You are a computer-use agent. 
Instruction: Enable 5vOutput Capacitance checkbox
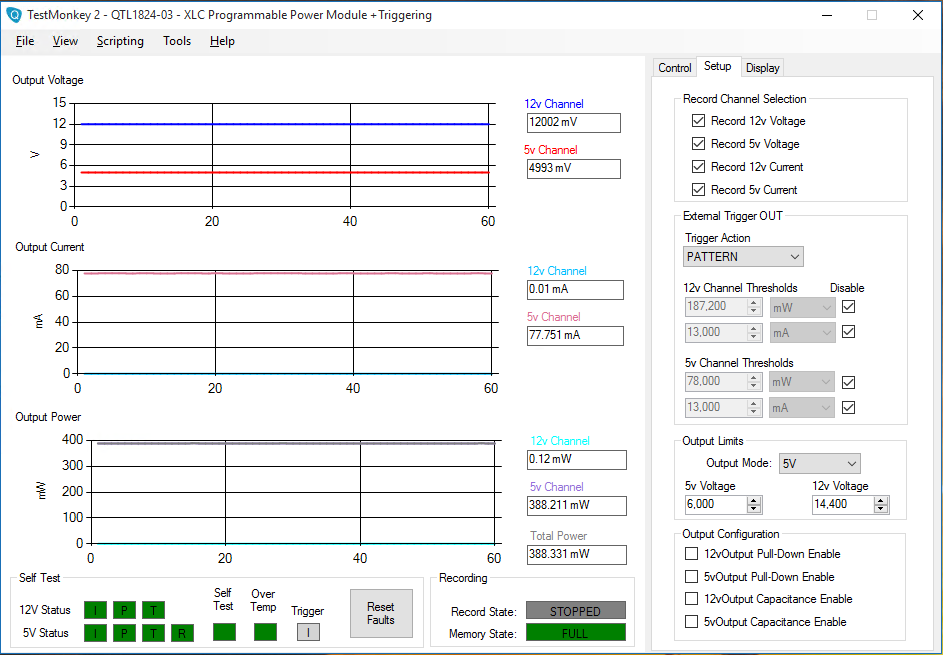tap(691, 622)
